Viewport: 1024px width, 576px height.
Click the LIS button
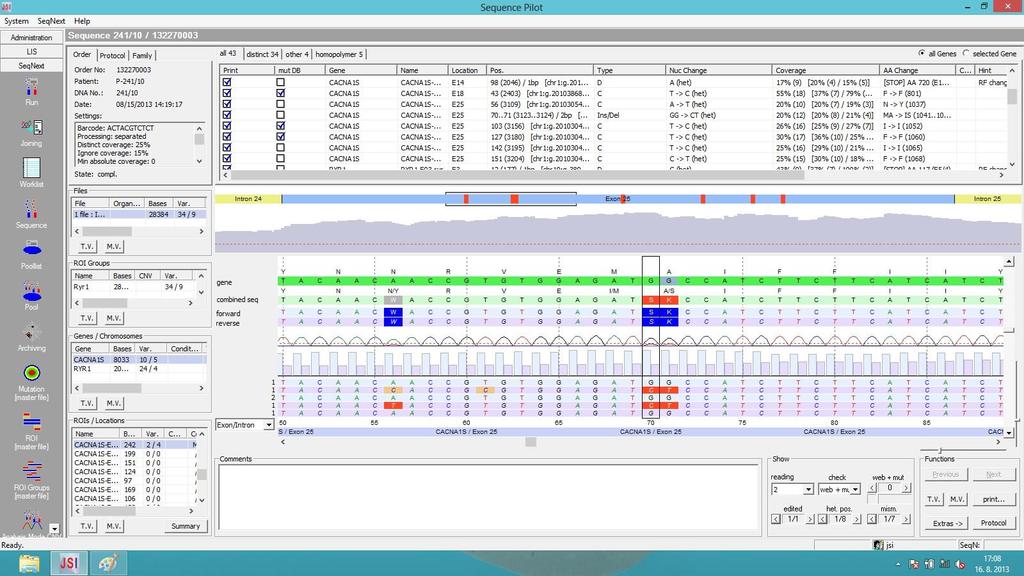tap(31, 52)
